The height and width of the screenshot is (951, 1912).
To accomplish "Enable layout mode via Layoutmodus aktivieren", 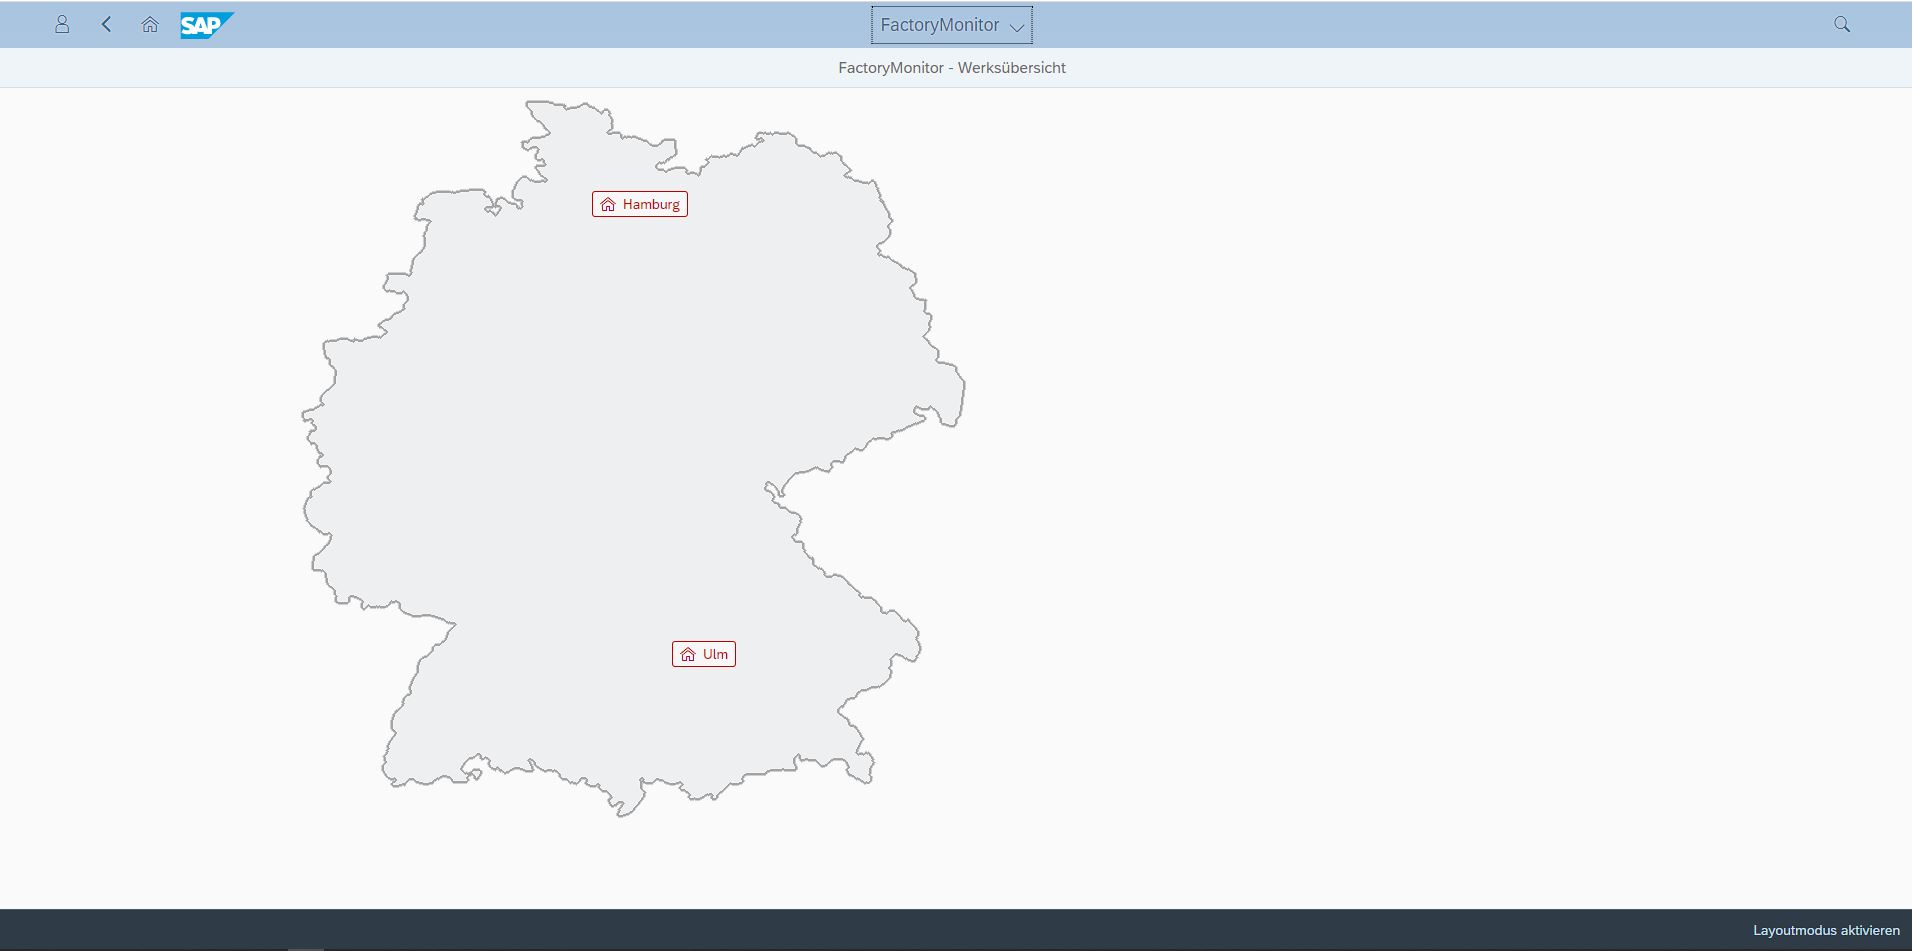I will coord(1825,930).
